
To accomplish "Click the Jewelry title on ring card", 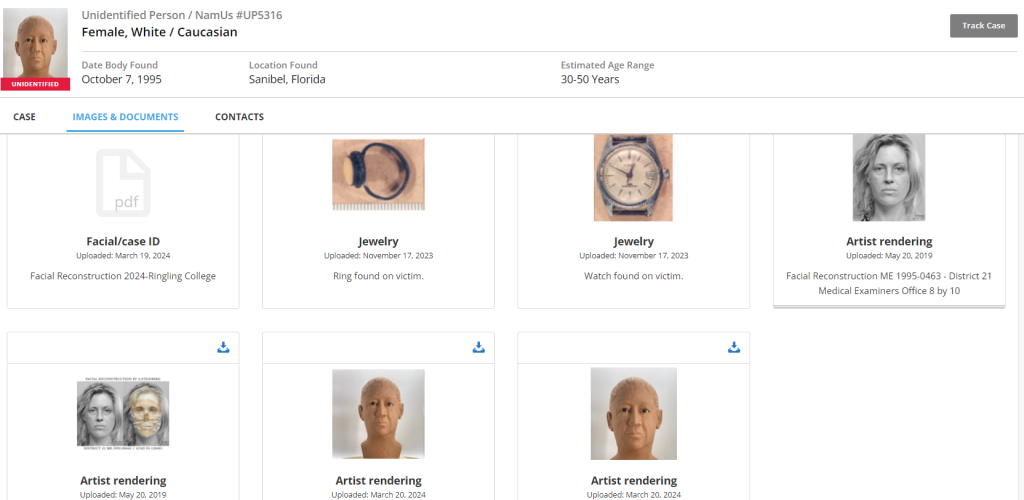I will 378,241.
